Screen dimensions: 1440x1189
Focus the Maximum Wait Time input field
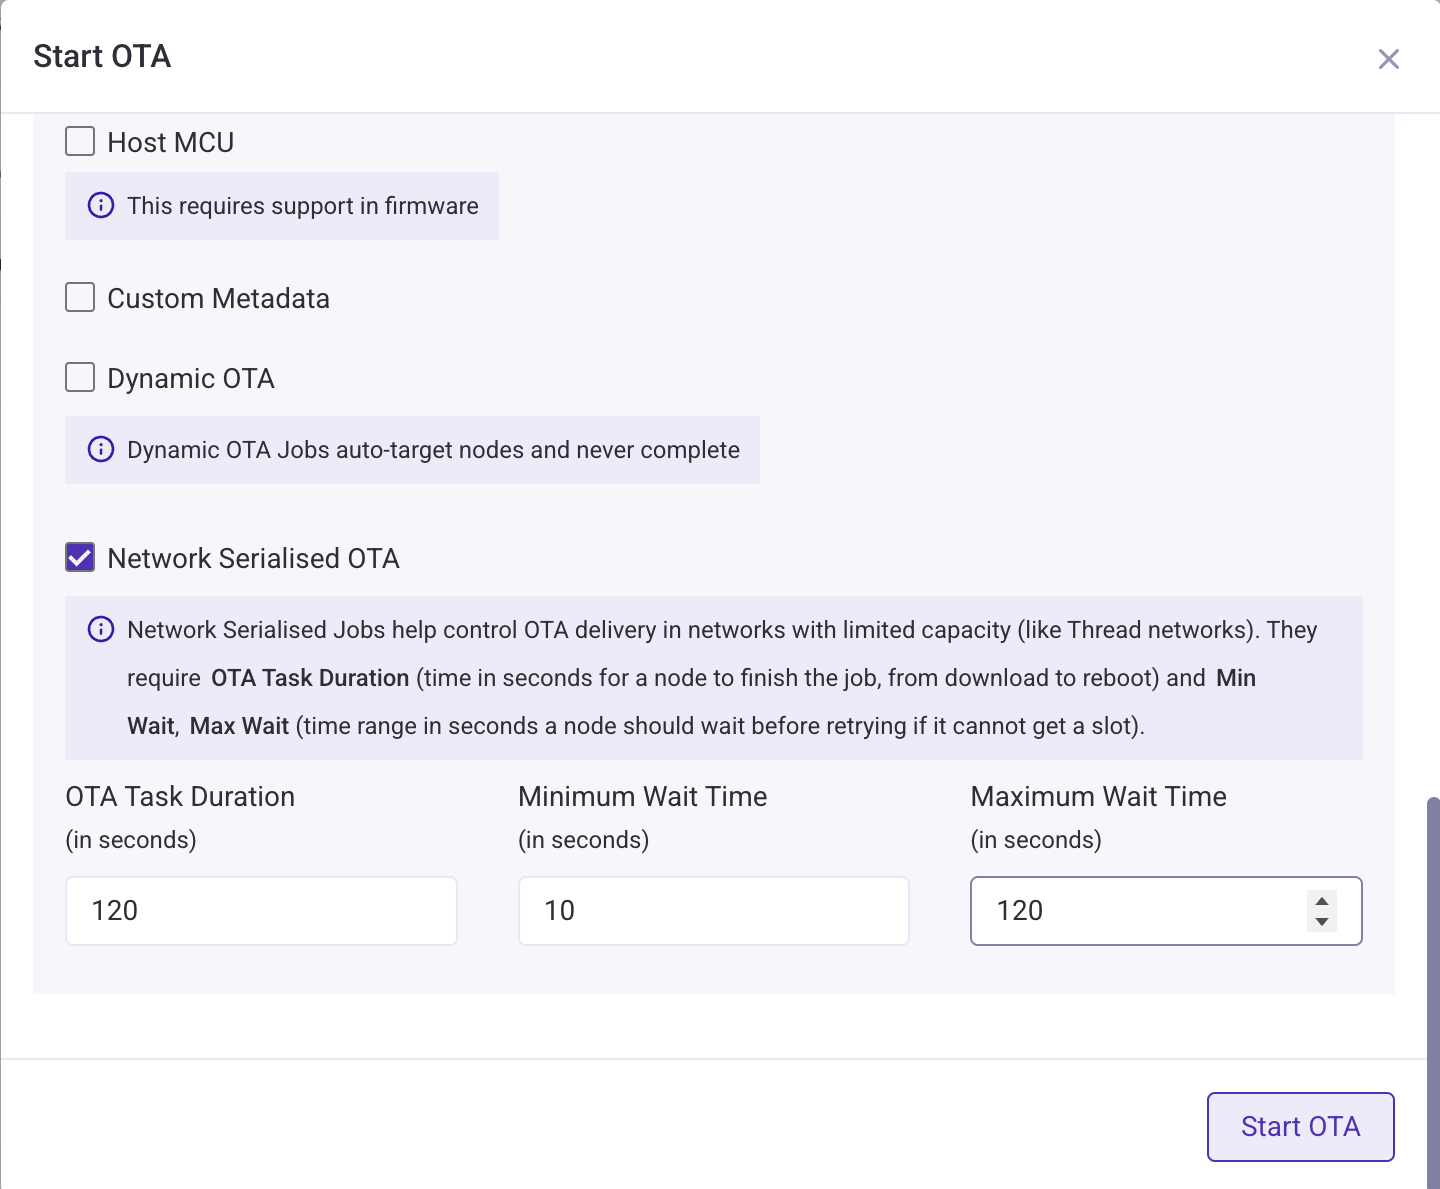(x=1130, y=911)
